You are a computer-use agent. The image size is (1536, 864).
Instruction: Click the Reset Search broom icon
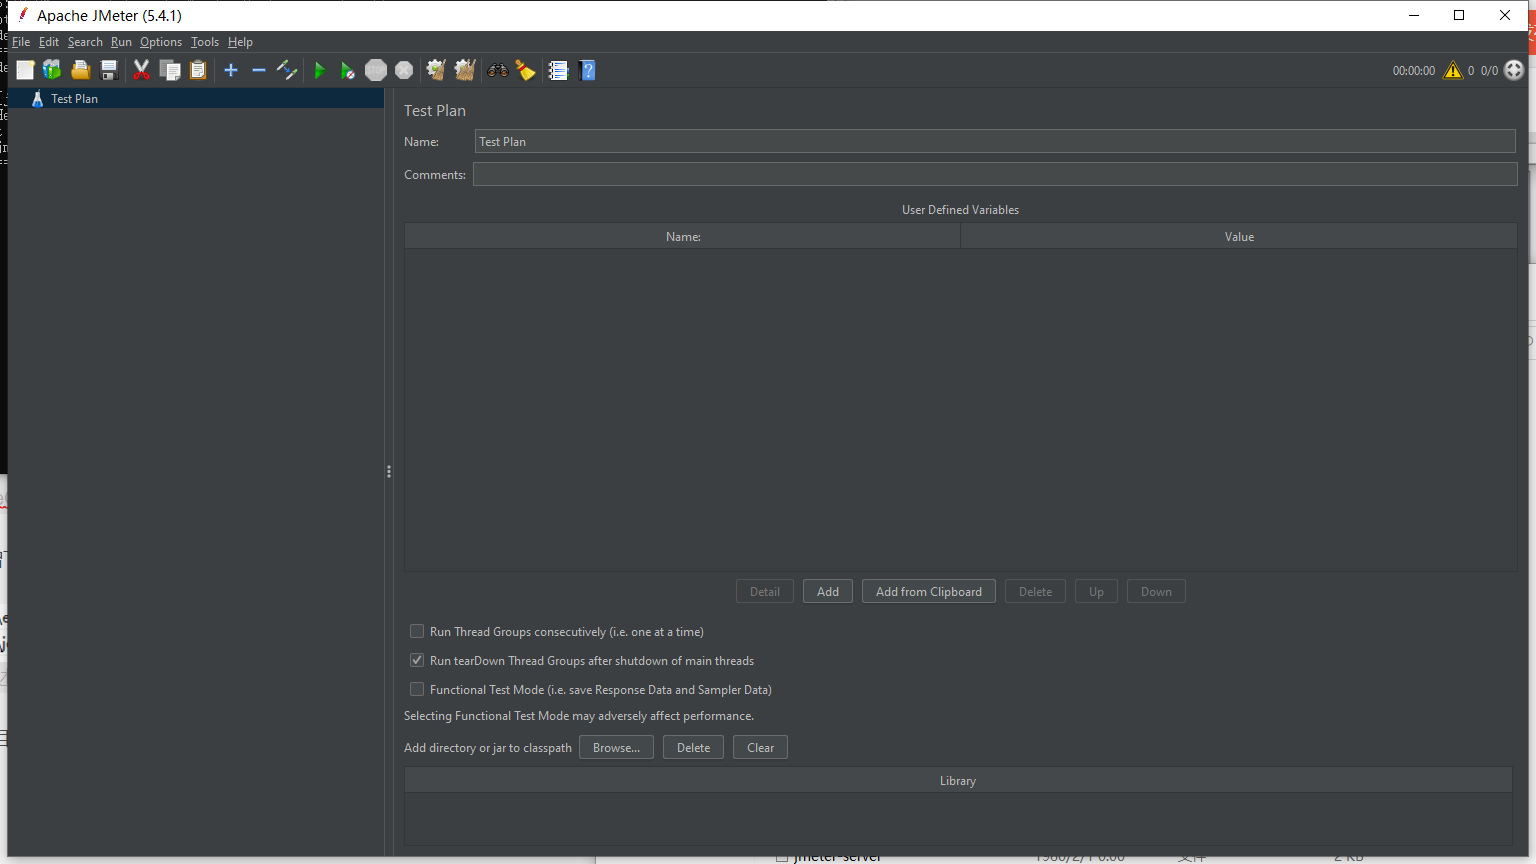(525, 70)
